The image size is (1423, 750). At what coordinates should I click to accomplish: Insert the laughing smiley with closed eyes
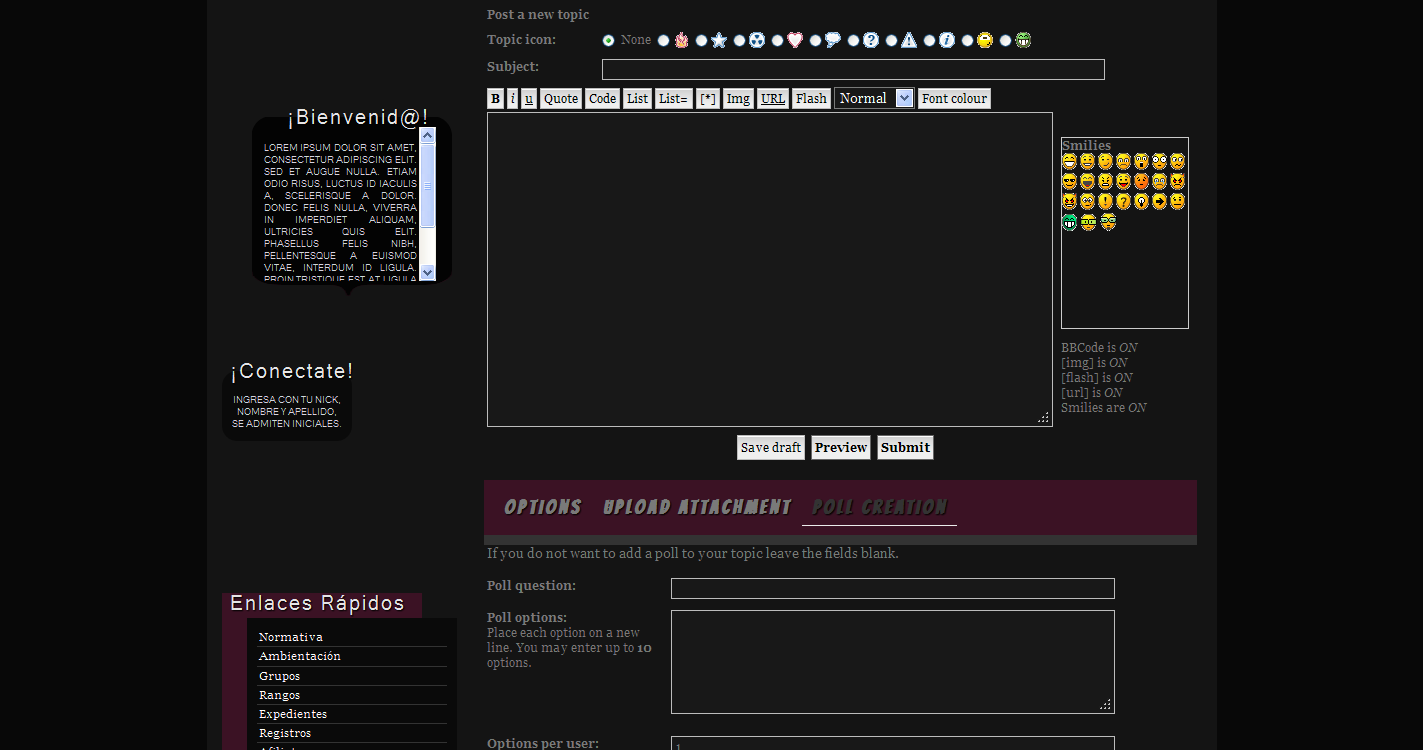click(x=1087, y=181)
